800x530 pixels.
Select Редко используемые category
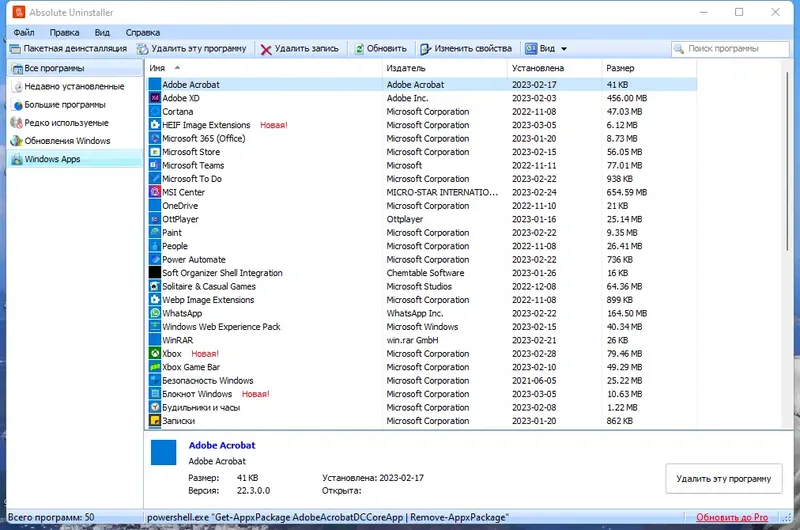tap(75, 123)
